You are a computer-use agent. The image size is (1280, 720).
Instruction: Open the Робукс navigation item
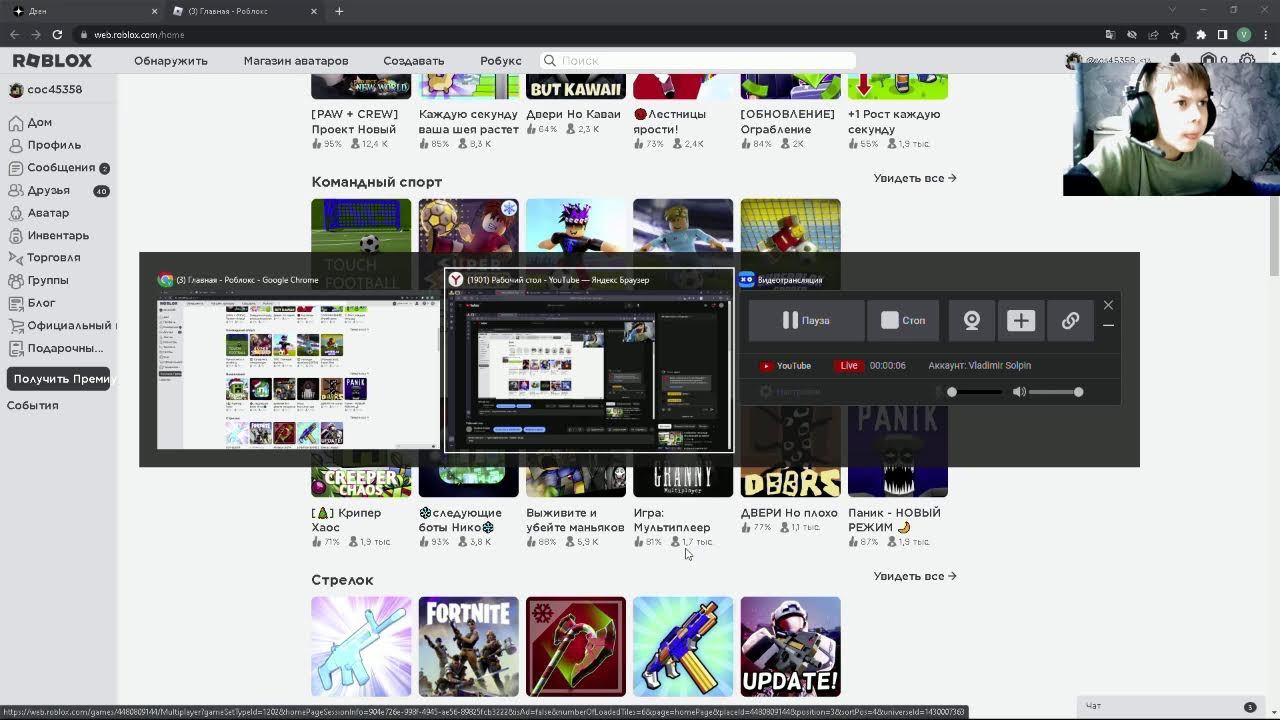501,61
